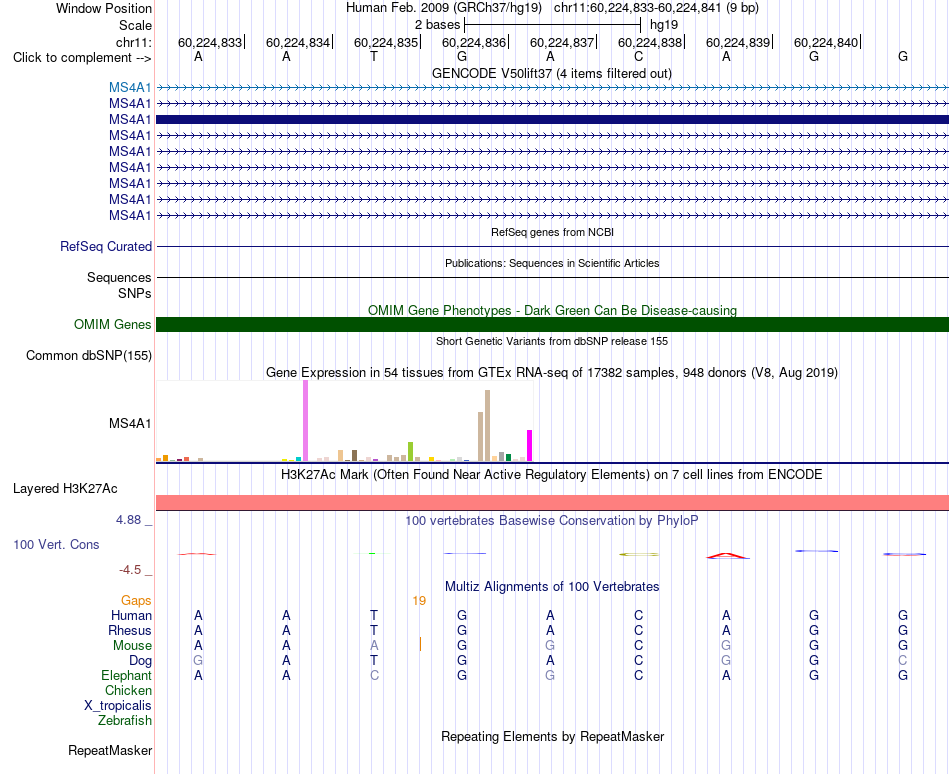950x774 pixels.
Task: Click the X_tropicalis species label
Action: pyautogui.click(x=118, y=706)
